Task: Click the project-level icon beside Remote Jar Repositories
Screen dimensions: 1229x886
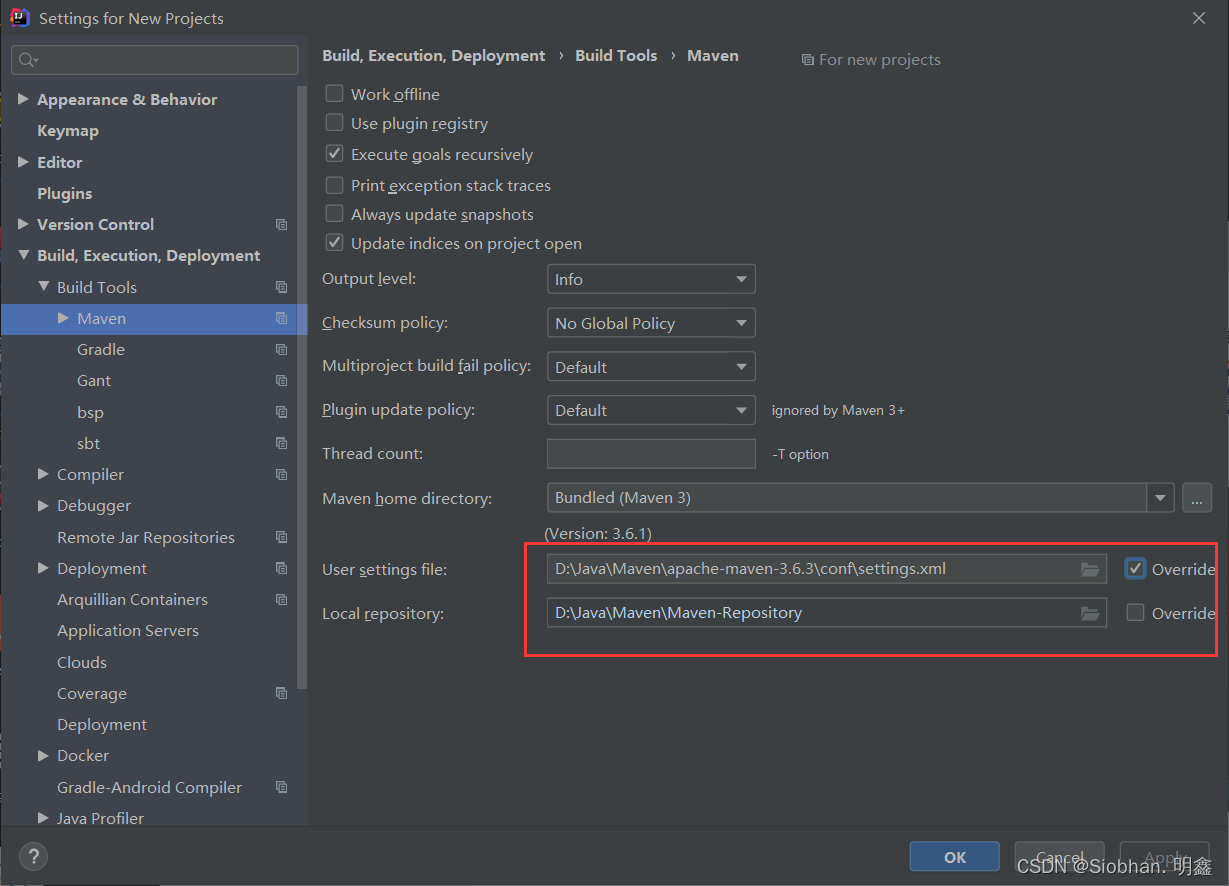Action: [x=281, y=537]
